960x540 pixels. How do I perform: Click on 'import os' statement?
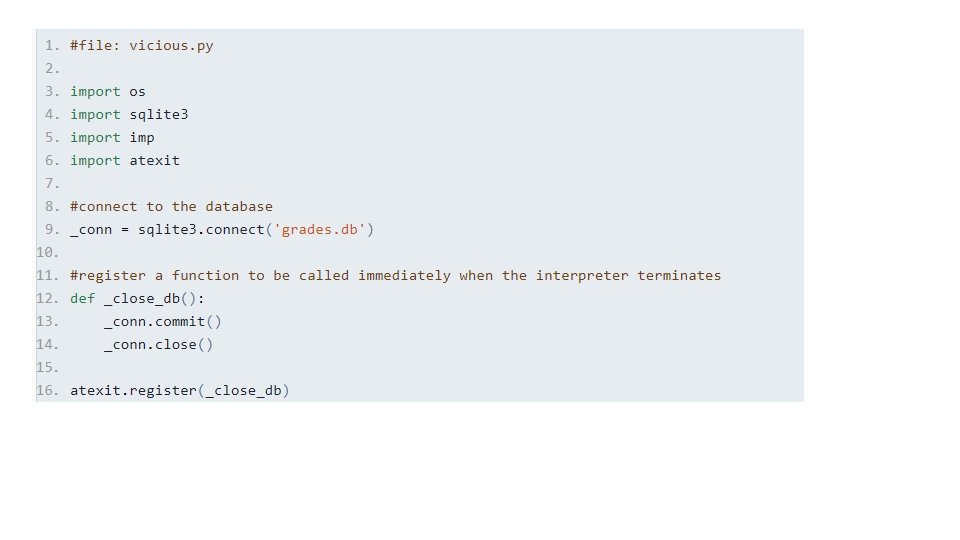click(x=108, y=91)
